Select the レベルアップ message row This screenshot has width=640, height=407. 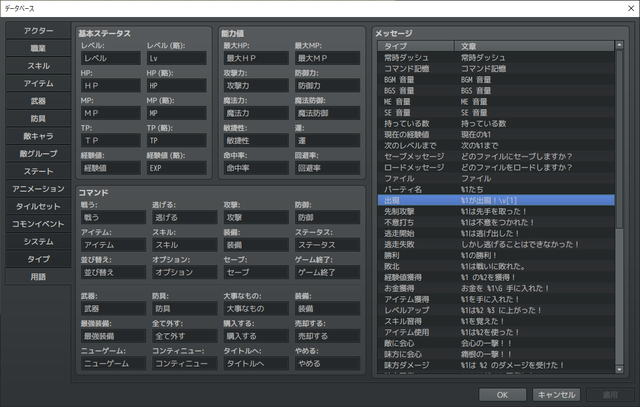click(x=496, y=310)
